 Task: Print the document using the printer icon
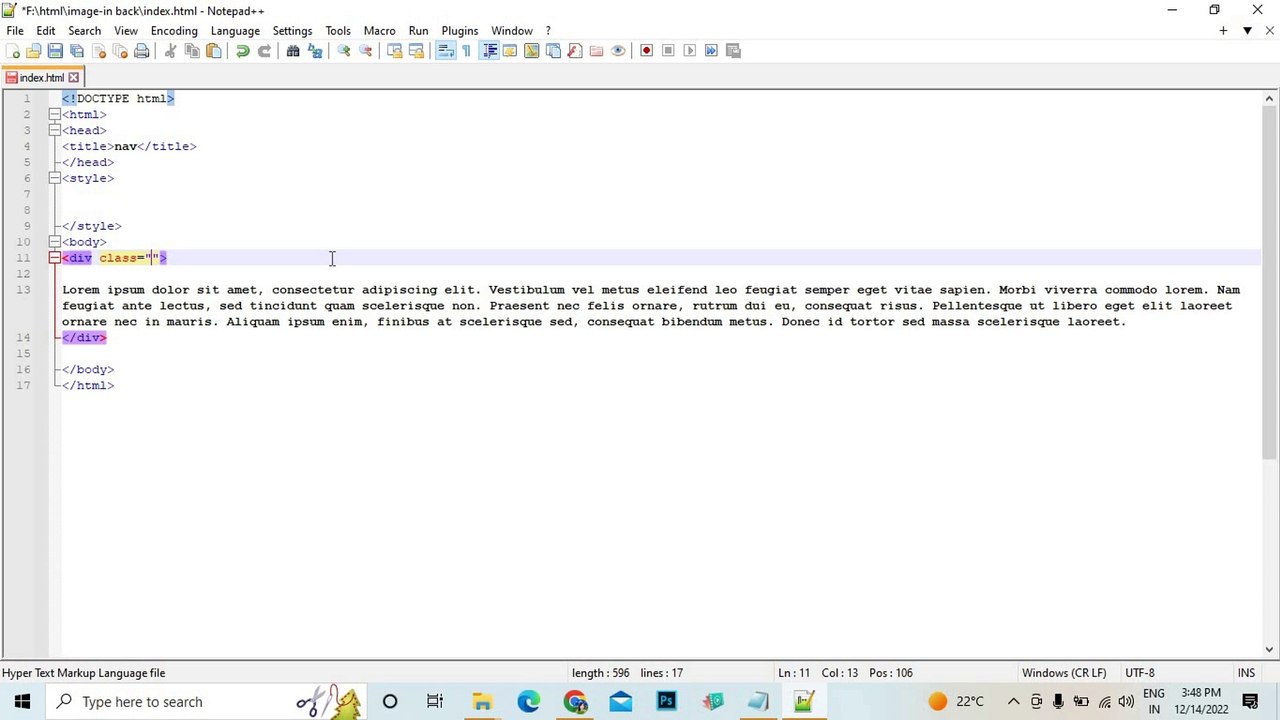pos(142,51)
